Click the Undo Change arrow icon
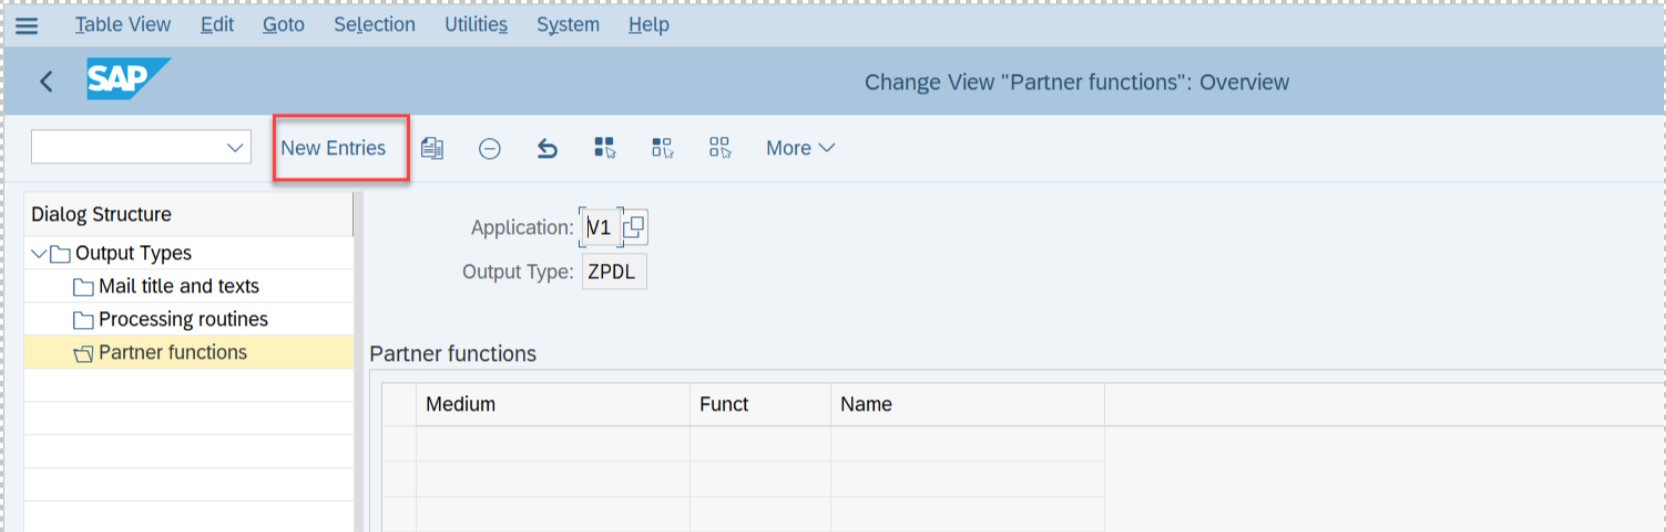The height and width of the screenshot is (532, 1666). click(547, 148)
